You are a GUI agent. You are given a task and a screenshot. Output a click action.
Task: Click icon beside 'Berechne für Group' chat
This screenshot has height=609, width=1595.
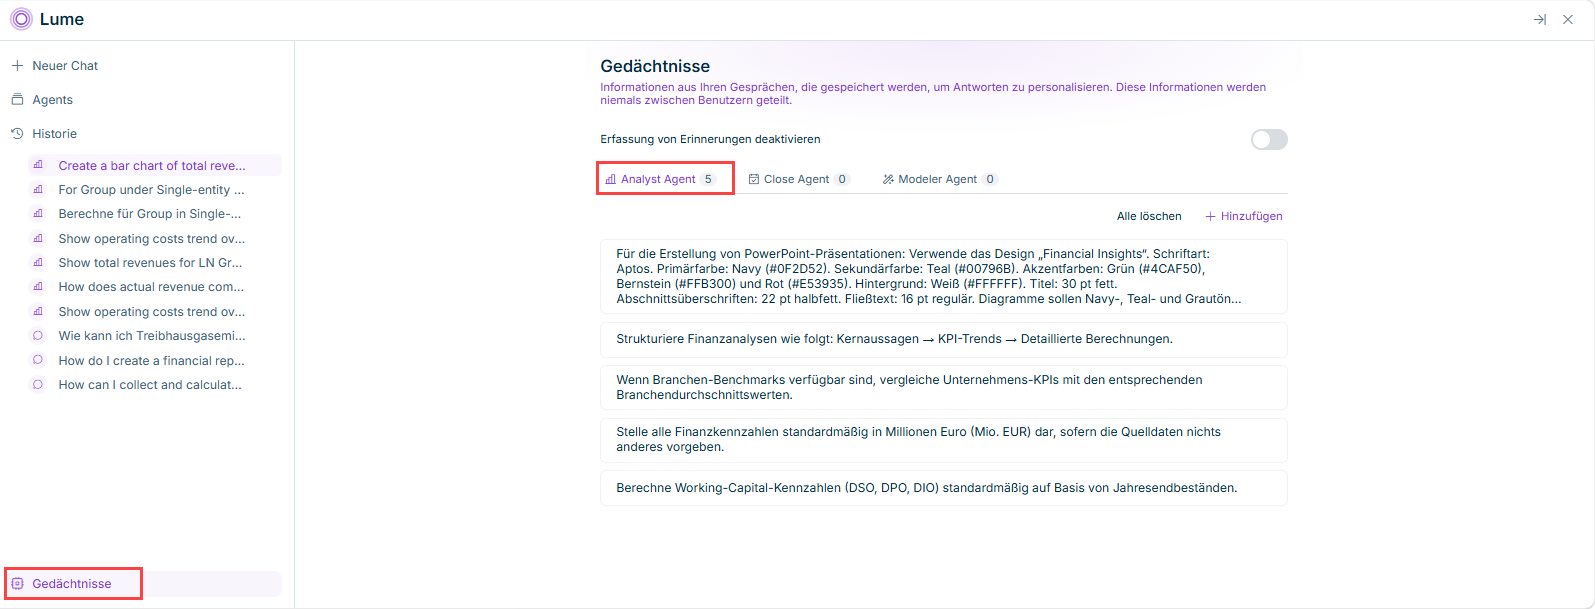pyautogui.click(x=38, y=214)
